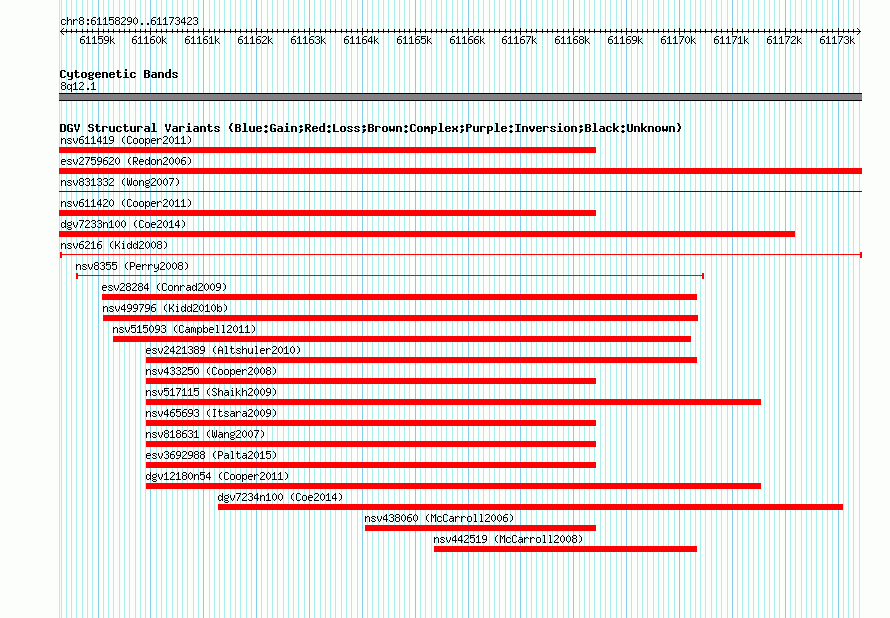Select the red bar for nsv515093
890x618 pixels.
tap(402, 339)
